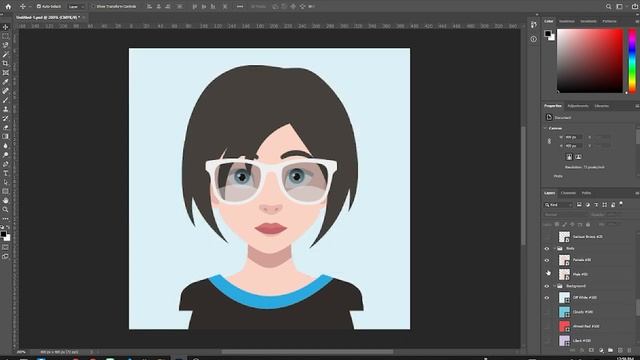Screen dimensions: 640x360
Task: Show the Almost Red layer
Action: click(547, 326)
